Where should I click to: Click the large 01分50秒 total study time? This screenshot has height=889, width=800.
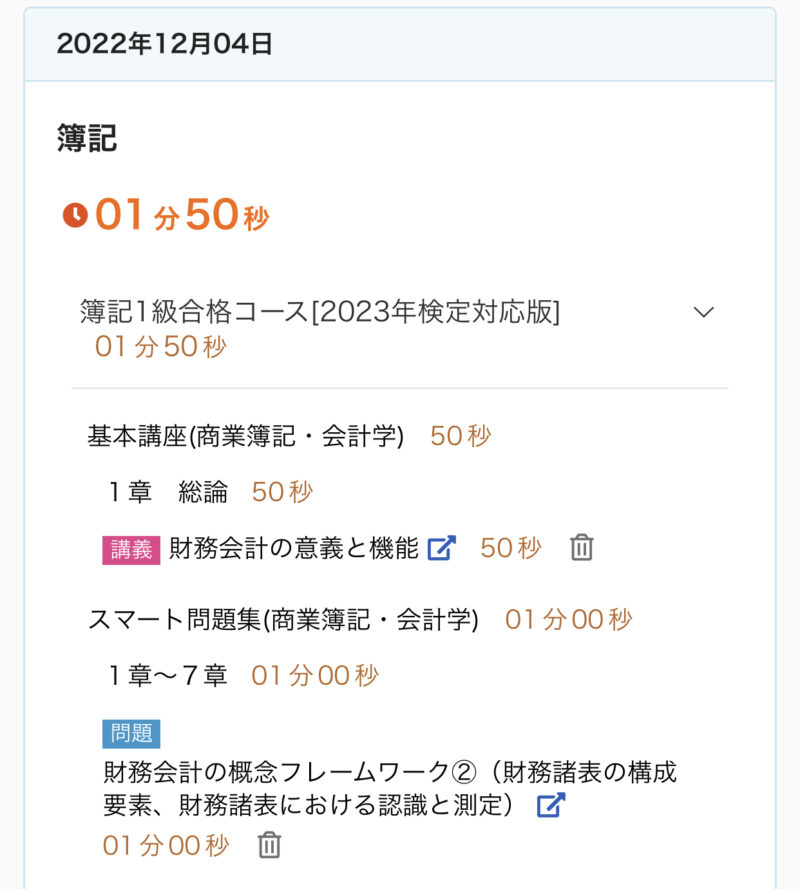coord(182,216)
